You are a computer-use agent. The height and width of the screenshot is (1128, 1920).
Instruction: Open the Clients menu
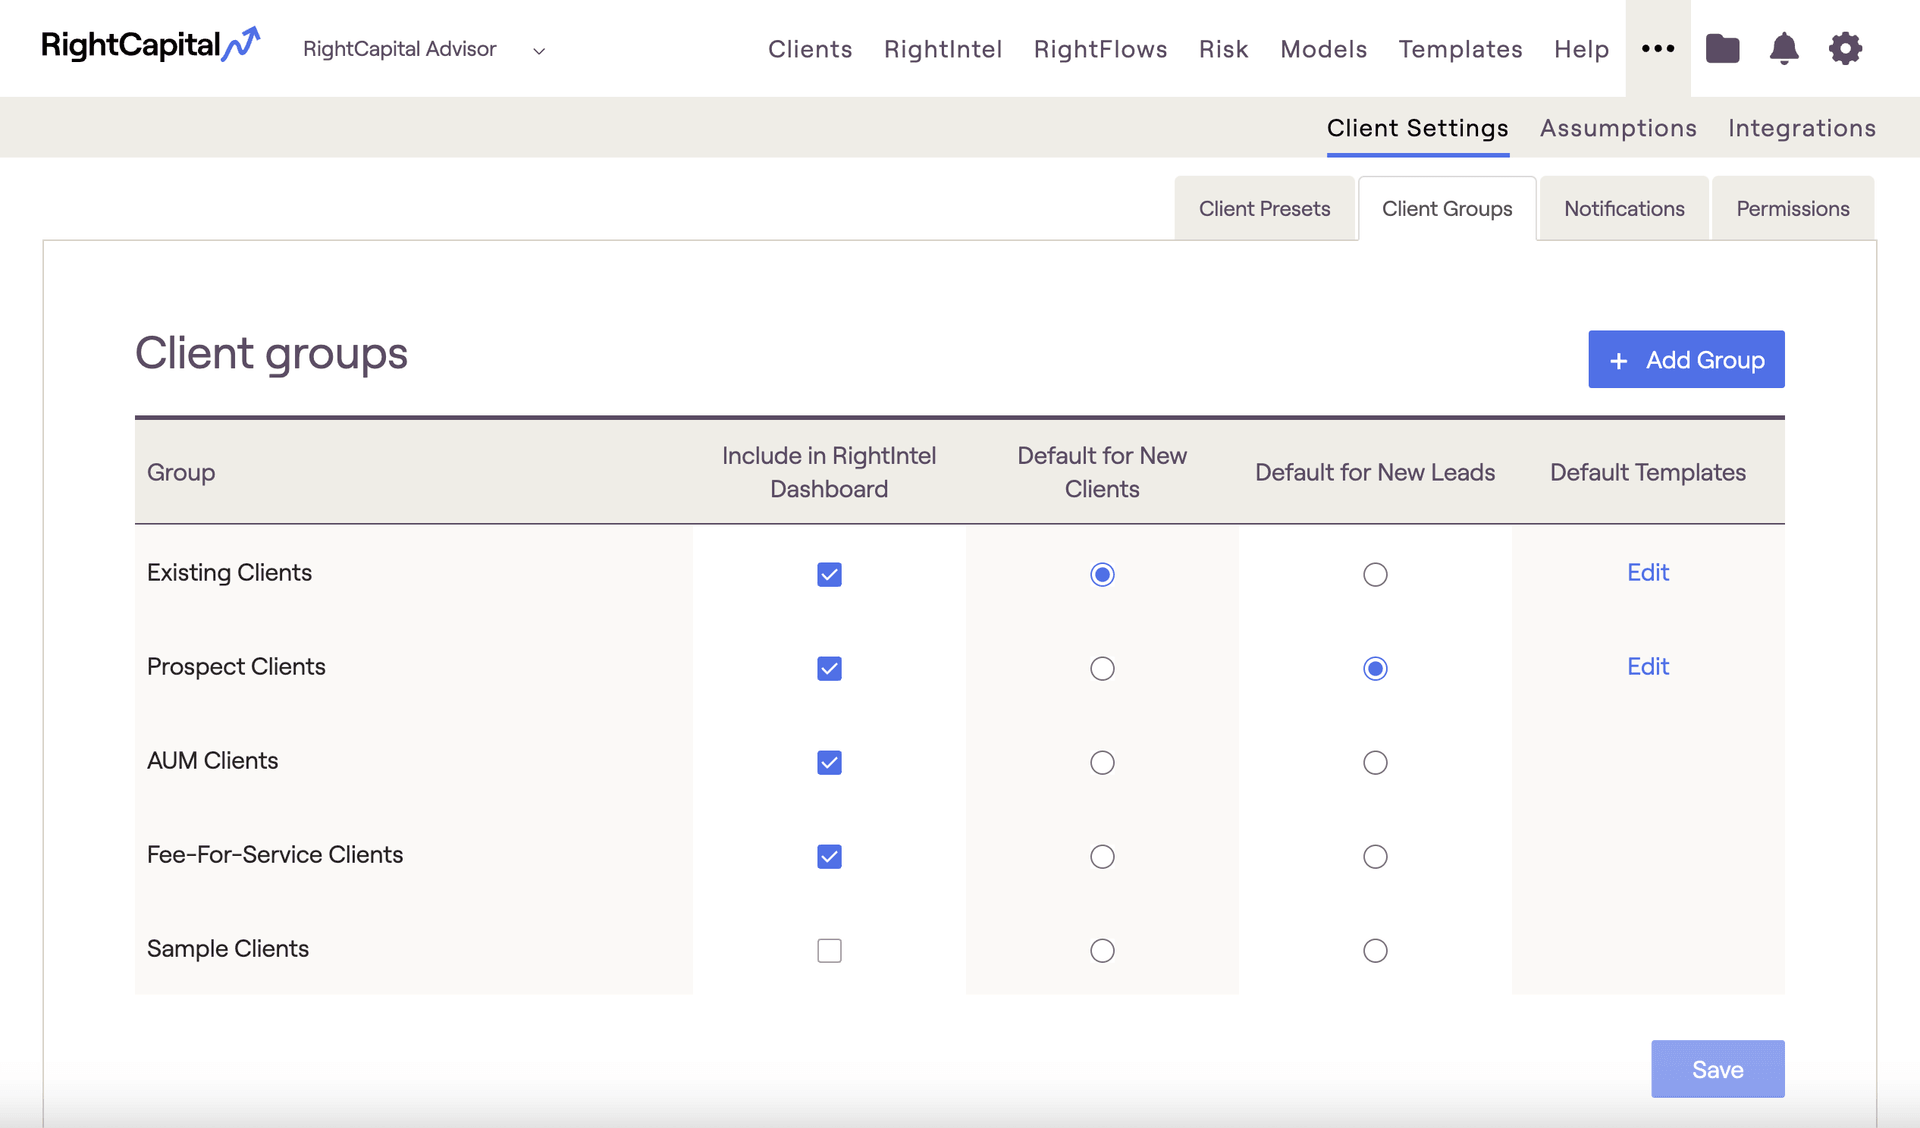(x=810, y=49)
